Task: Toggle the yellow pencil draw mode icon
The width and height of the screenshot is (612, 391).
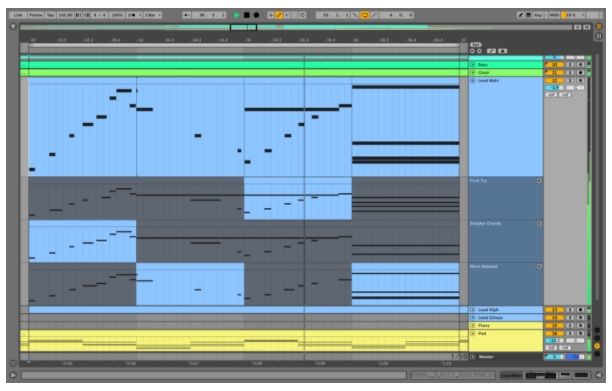Action: [x=279, y=15]
